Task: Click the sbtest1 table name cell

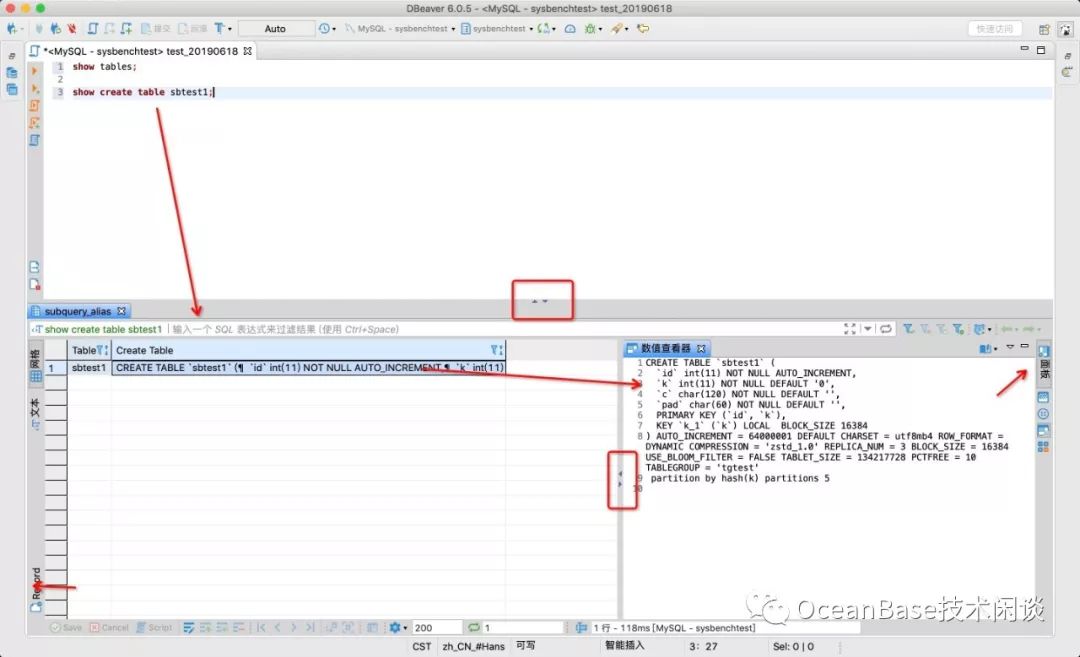Action: 89,368
